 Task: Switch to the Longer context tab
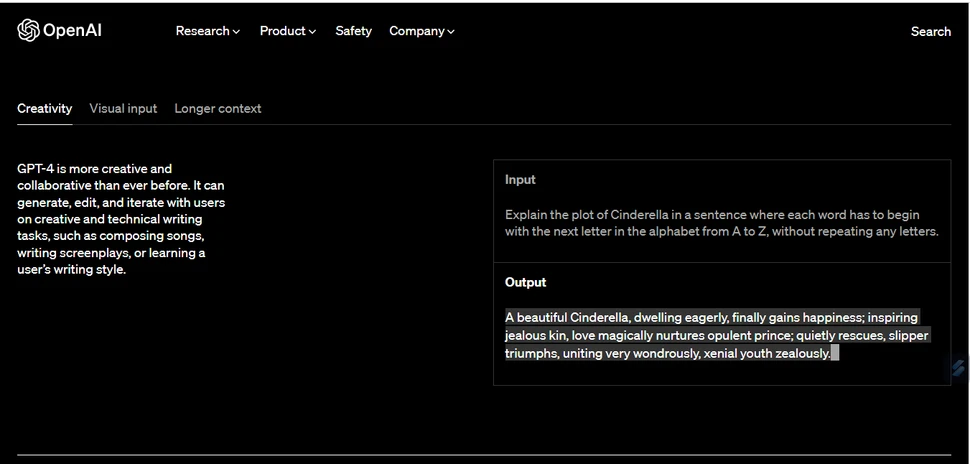(218, 108)
